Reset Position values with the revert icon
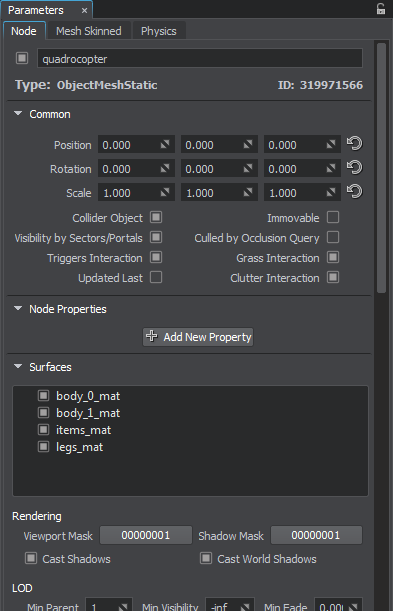Screen dimensions: 393x611 pyautogui.click(x=354, y=144)
